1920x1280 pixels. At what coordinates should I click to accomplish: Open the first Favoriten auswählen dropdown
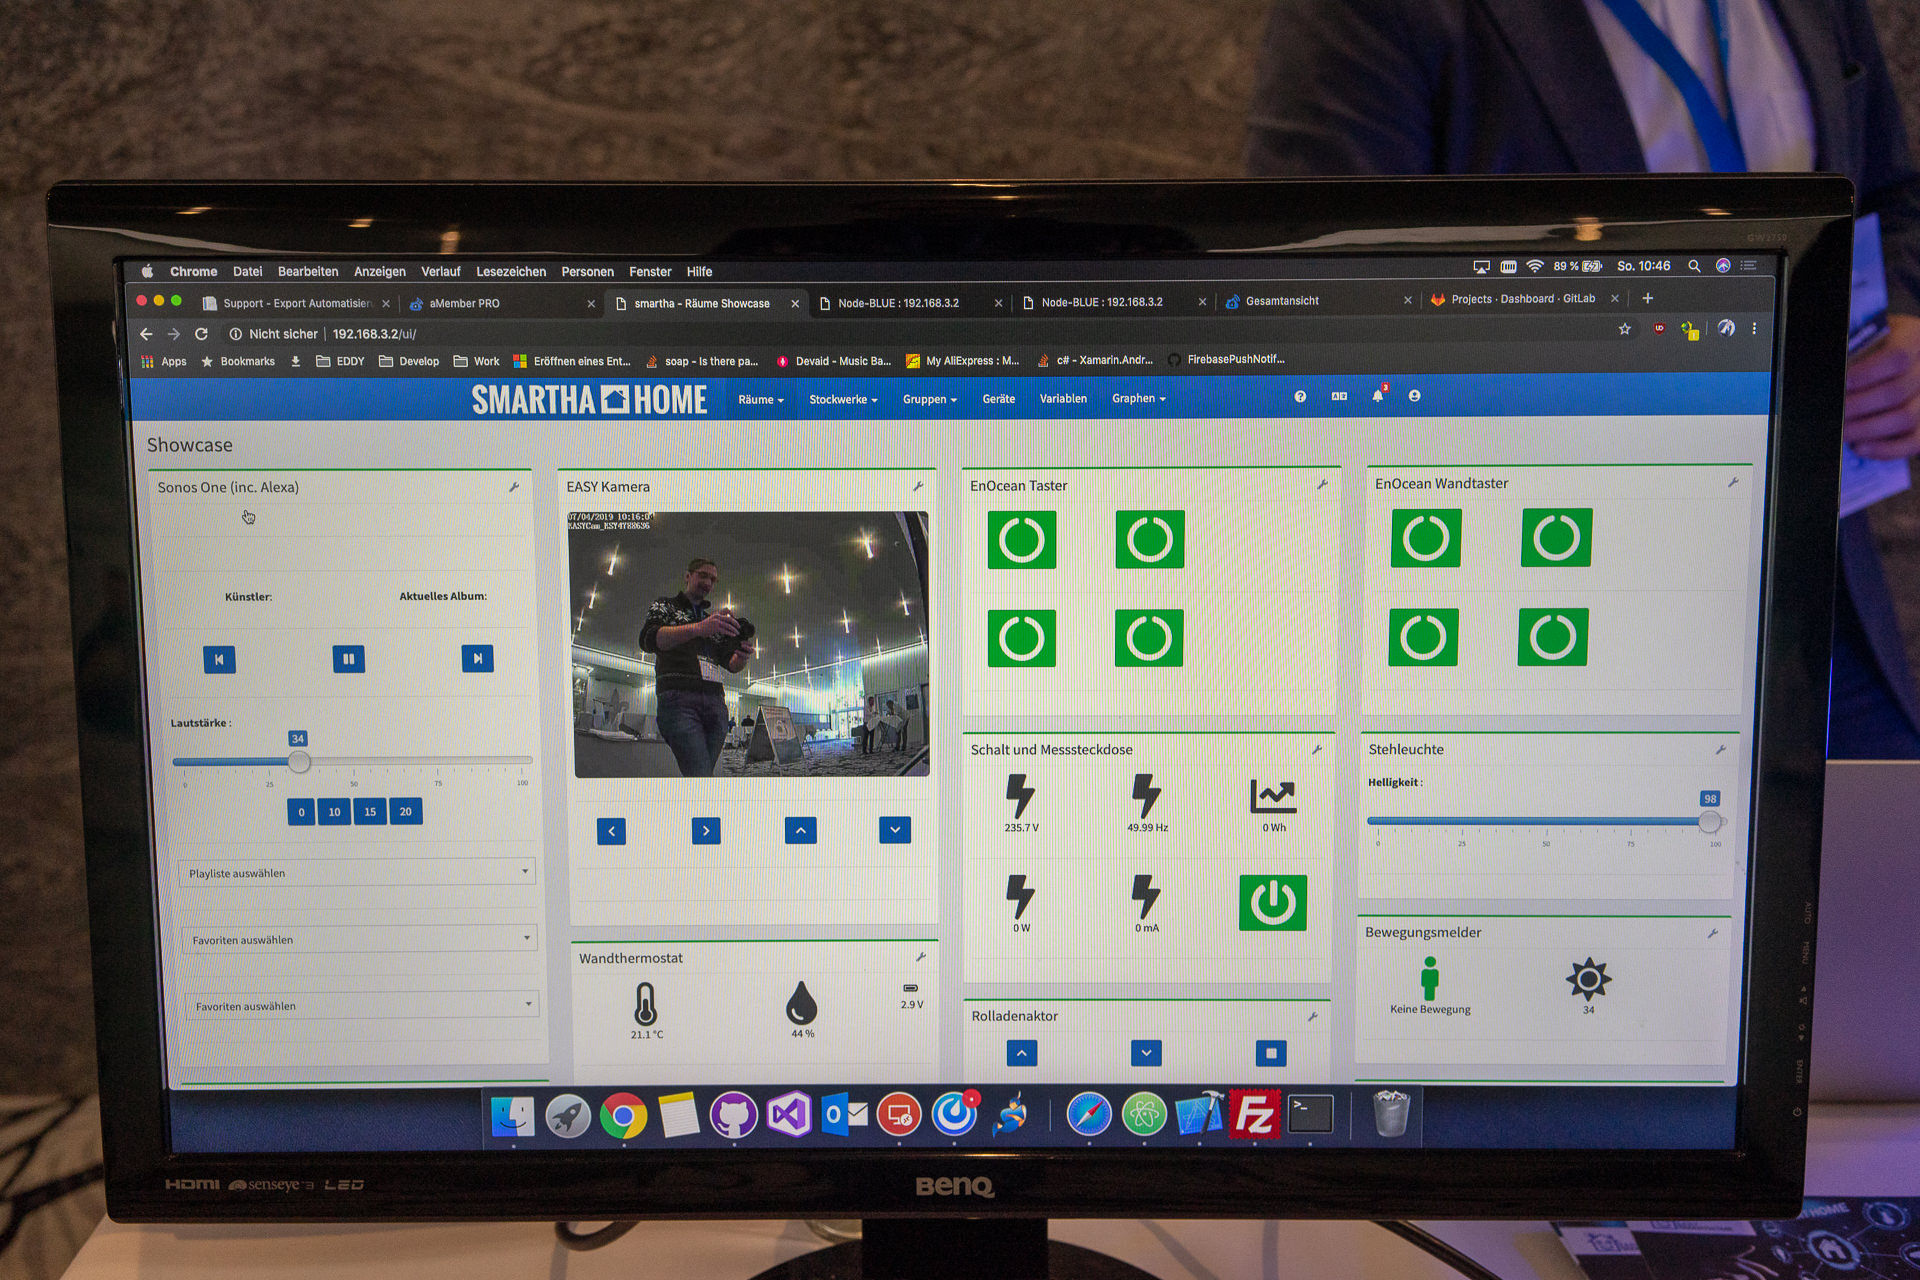coord(360,939)
